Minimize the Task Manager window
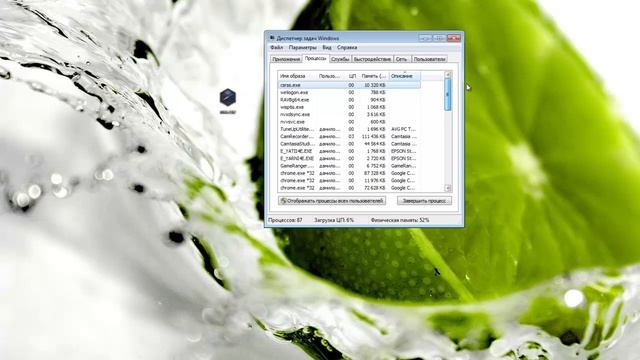The image size is (640, 360). pyautogui.click(x=425, y=38)
